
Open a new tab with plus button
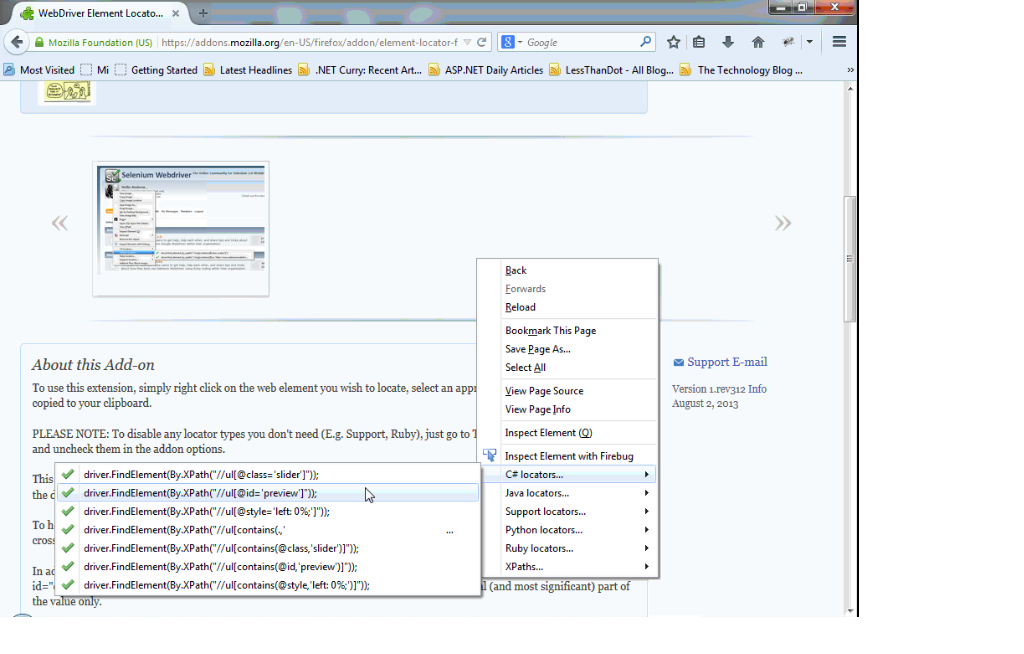(x=203, y=13)
